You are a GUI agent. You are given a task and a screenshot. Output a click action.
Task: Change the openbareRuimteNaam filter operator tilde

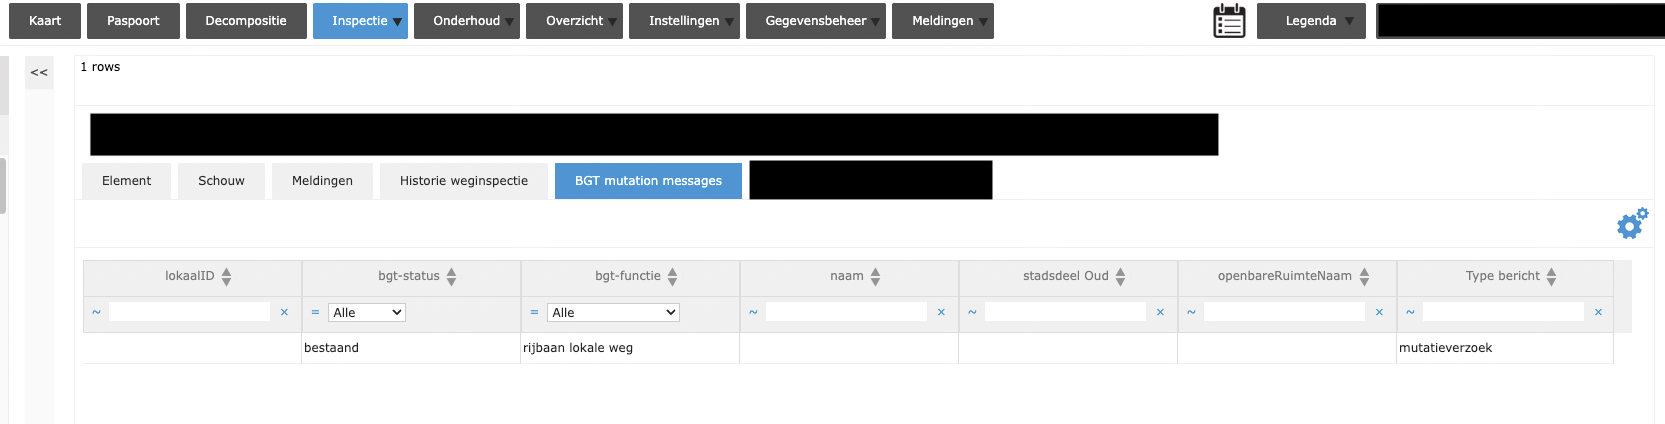(x=1191, y=313)
